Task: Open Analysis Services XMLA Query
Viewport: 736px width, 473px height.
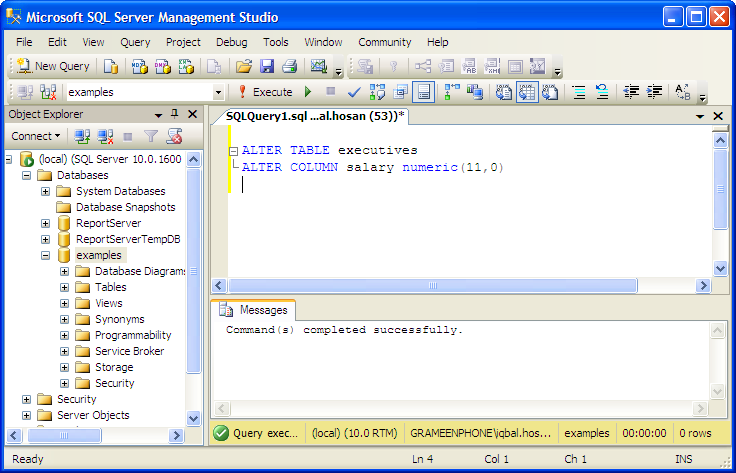Action: 186,67
